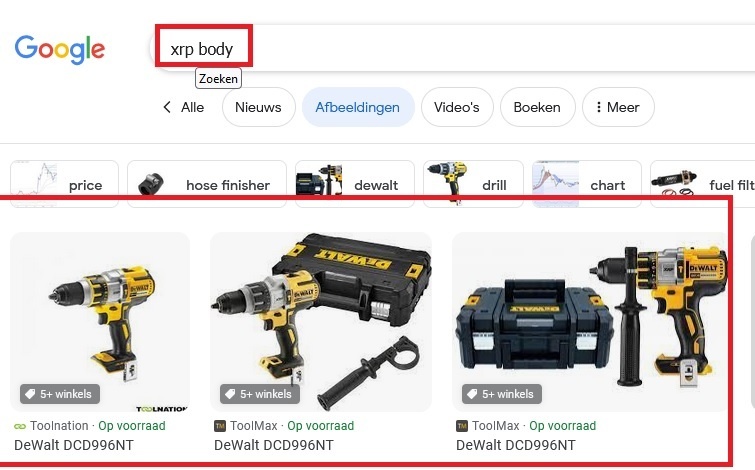Open the first DeWalt DCD996NT drill thumbnail
The height and width of the screenshot is (470, 755).
click(100, 322)
